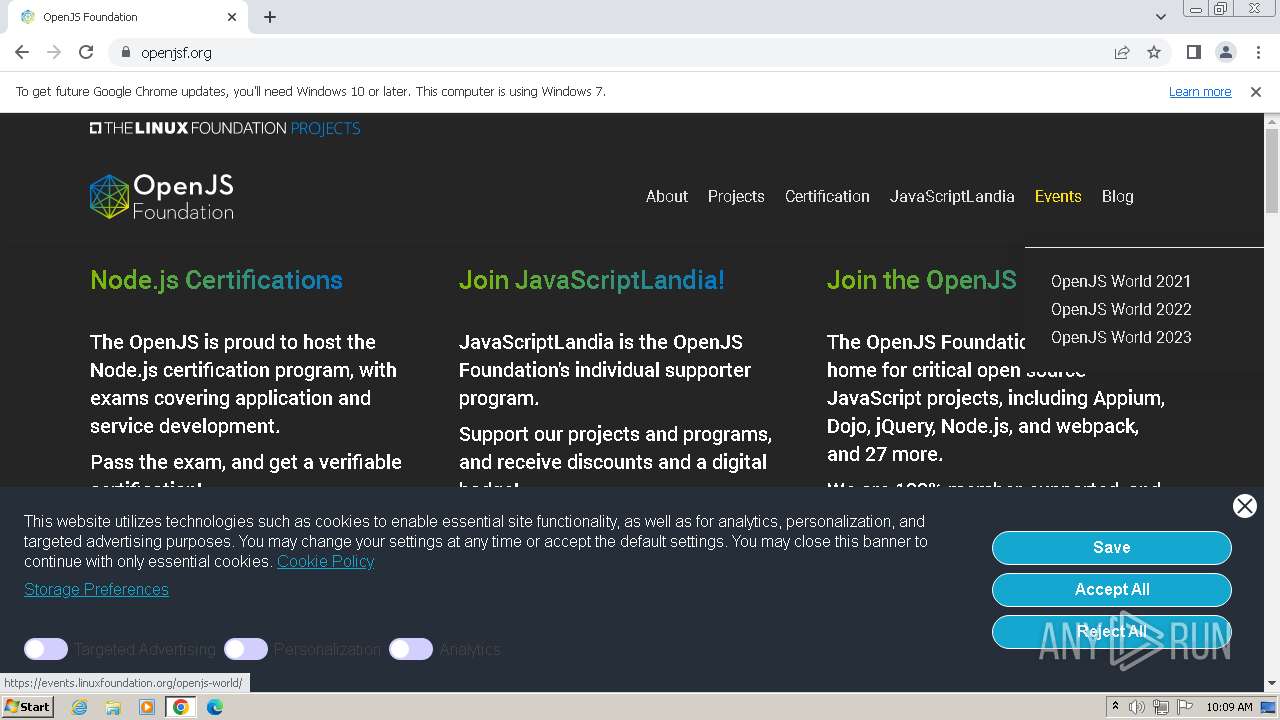Open the Events menu
Image resolution: width=1280 pixels, height=720 pixels.
(1058, 197)
